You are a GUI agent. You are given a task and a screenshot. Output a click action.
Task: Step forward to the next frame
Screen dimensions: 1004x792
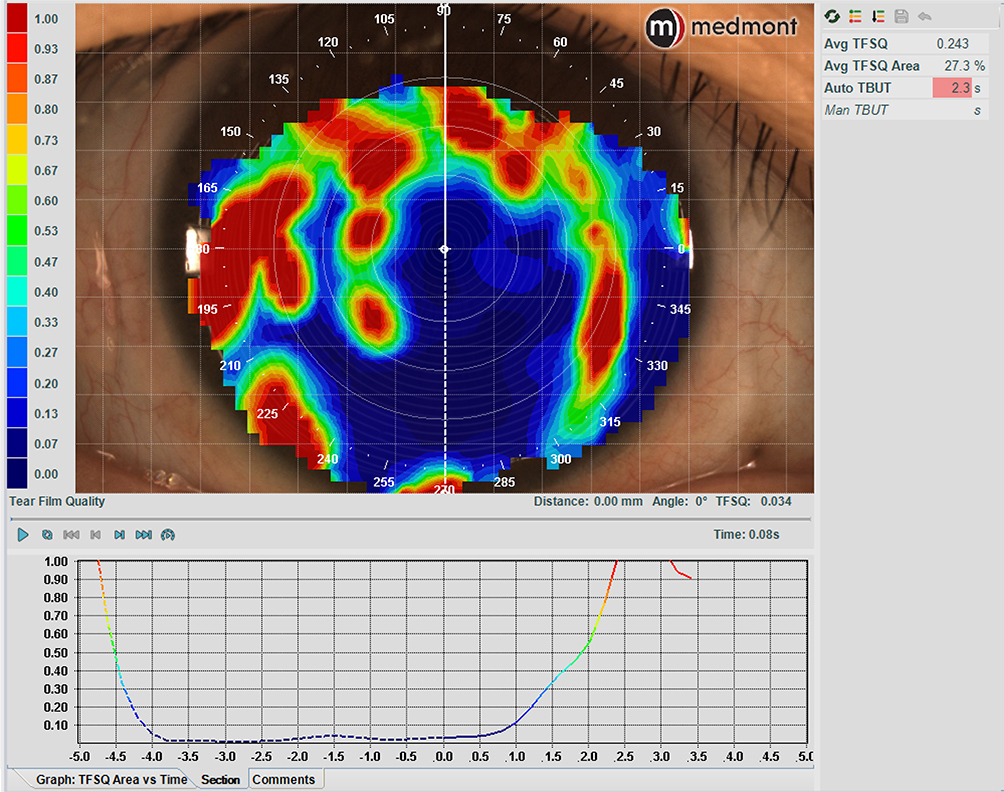tap(119, 535)
